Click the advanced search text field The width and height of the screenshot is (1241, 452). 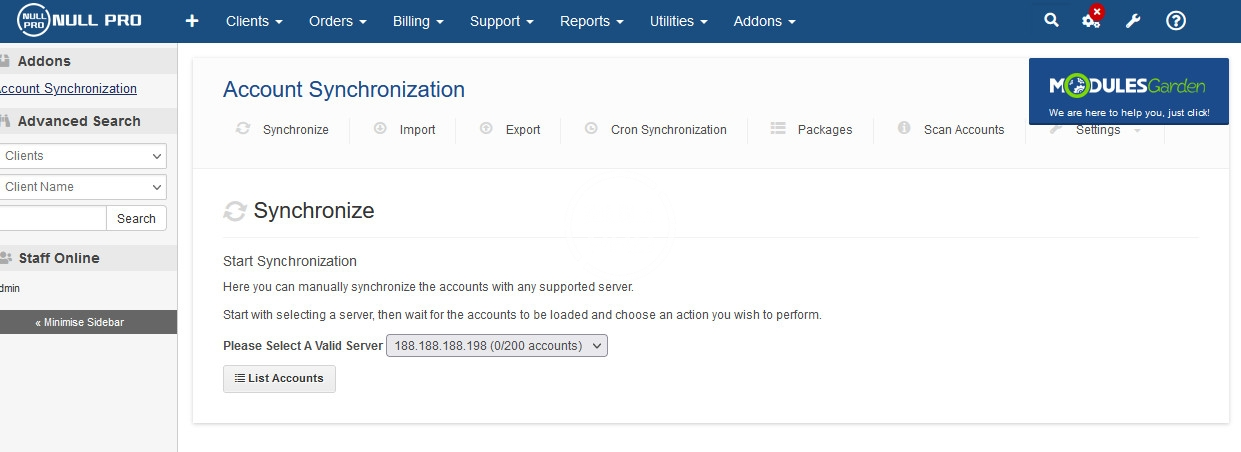tap(50, 218)
